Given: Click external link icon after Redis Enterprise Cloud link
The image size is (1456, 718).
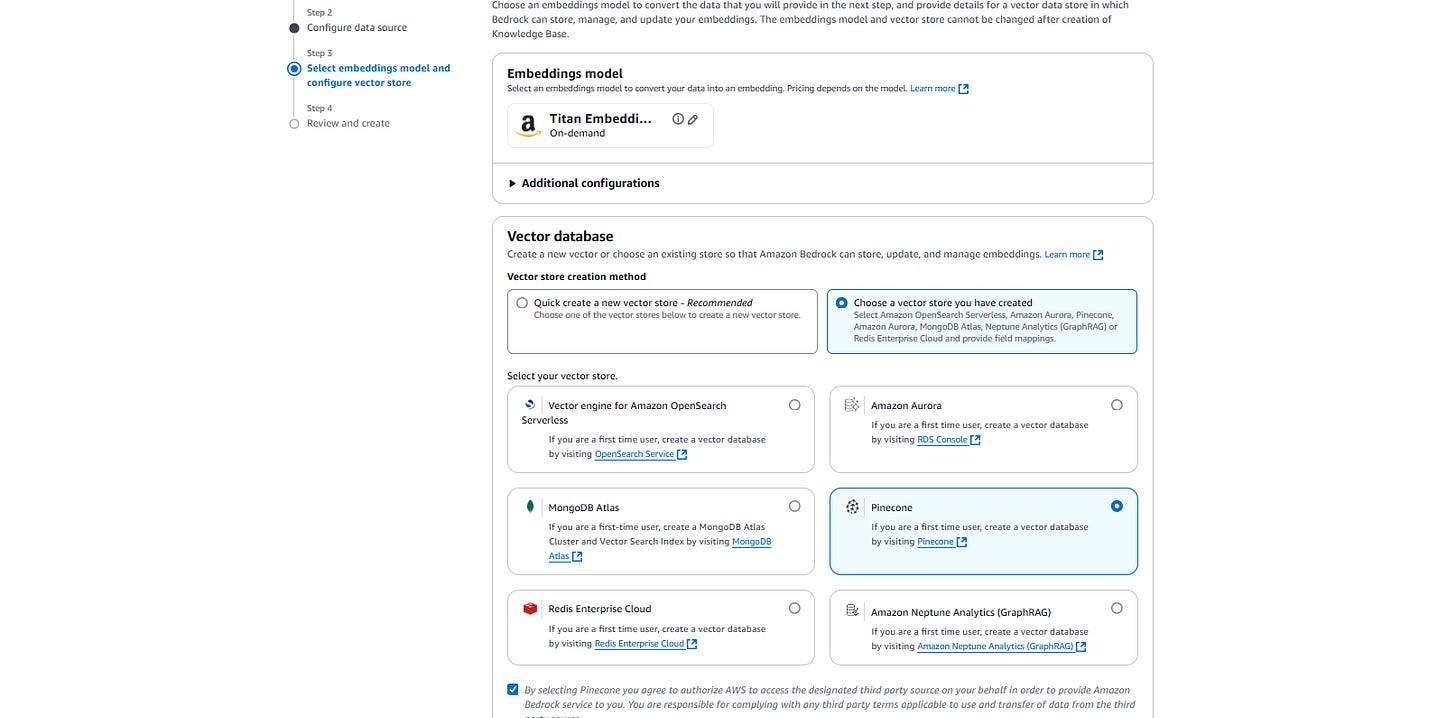Looking at the screenshot, I should pyautogui.click(x=692, y=644).
